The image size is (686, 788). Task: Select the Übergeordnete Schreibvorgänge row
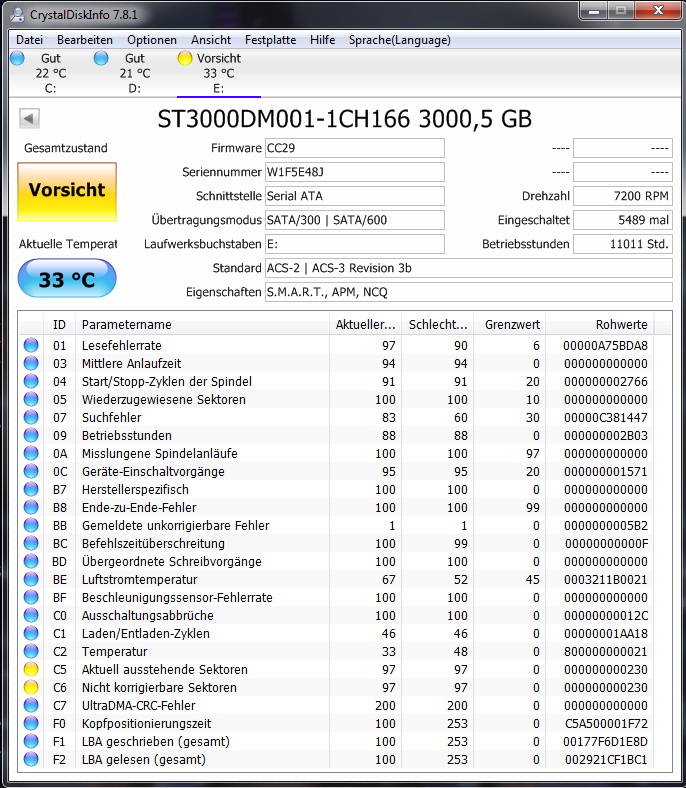[x=337, y=561]
